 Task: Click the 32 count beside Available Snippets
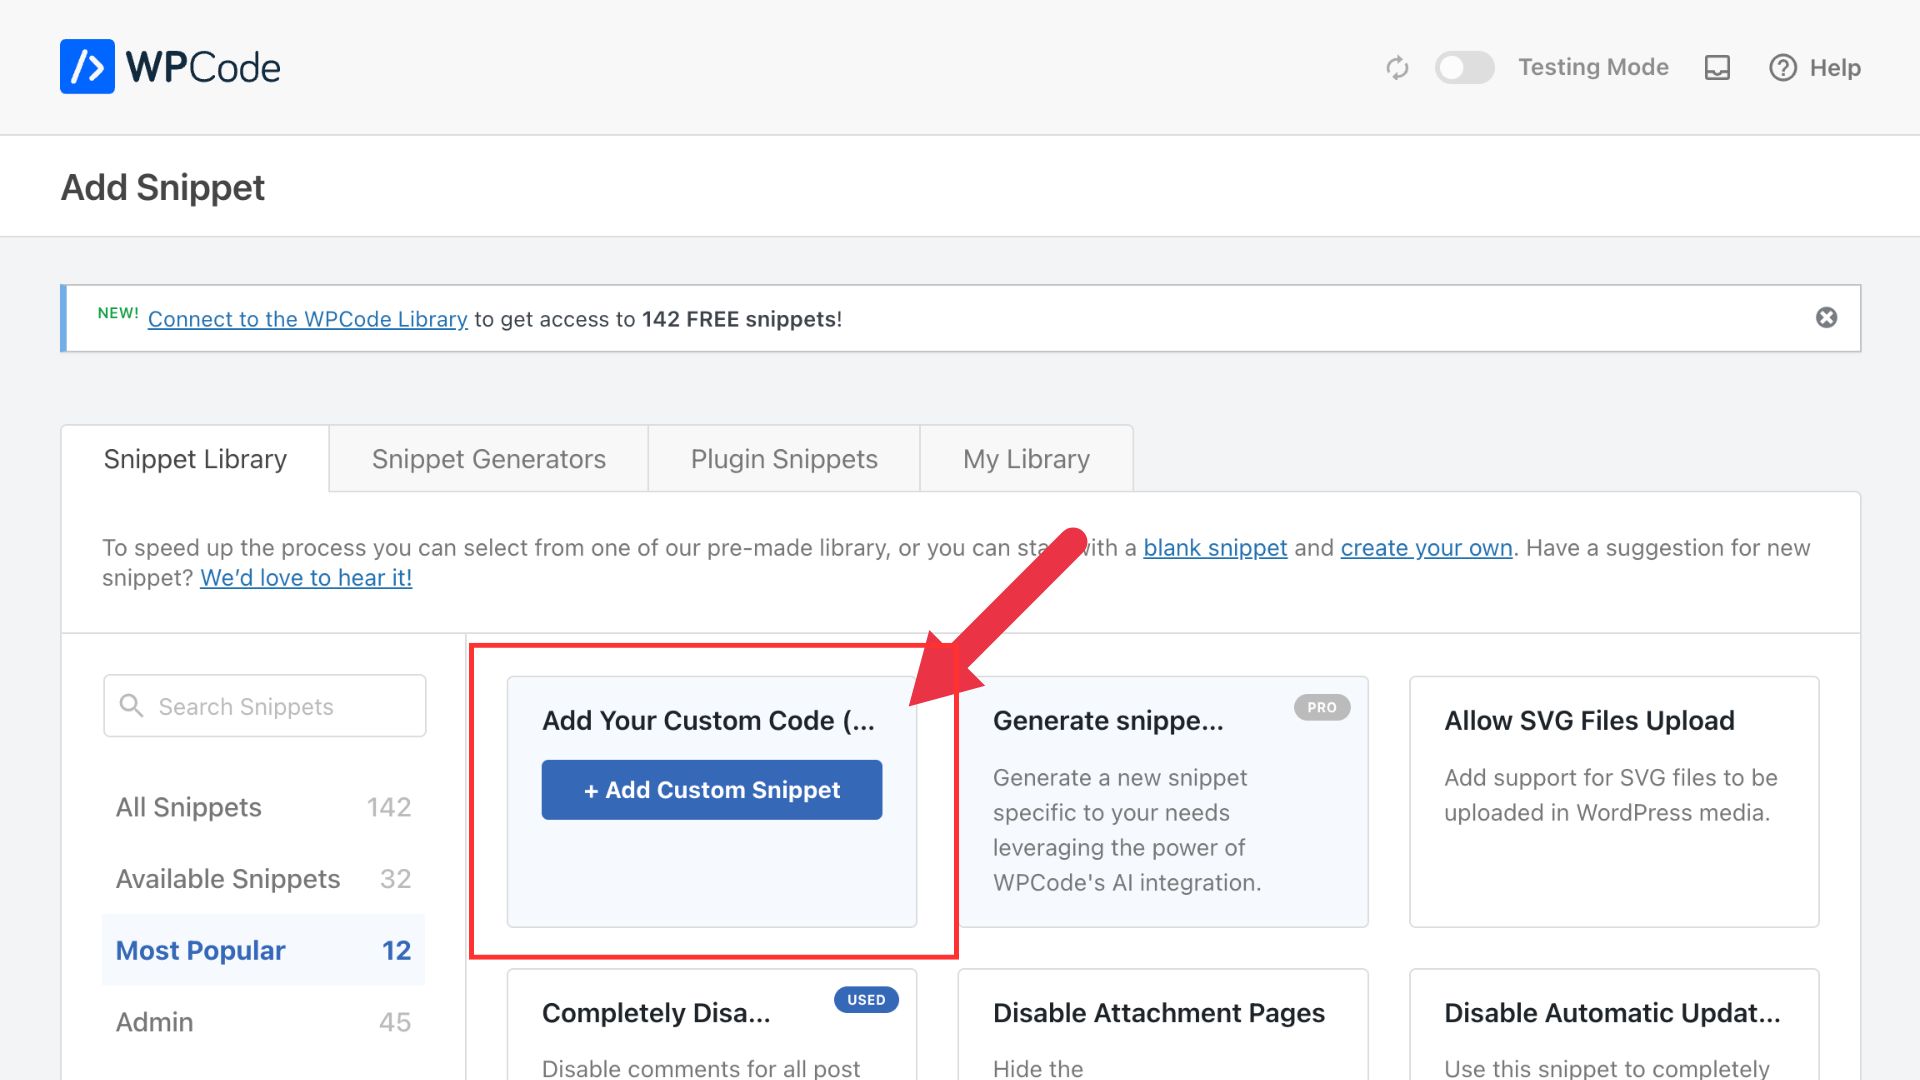tap(396, 879)
